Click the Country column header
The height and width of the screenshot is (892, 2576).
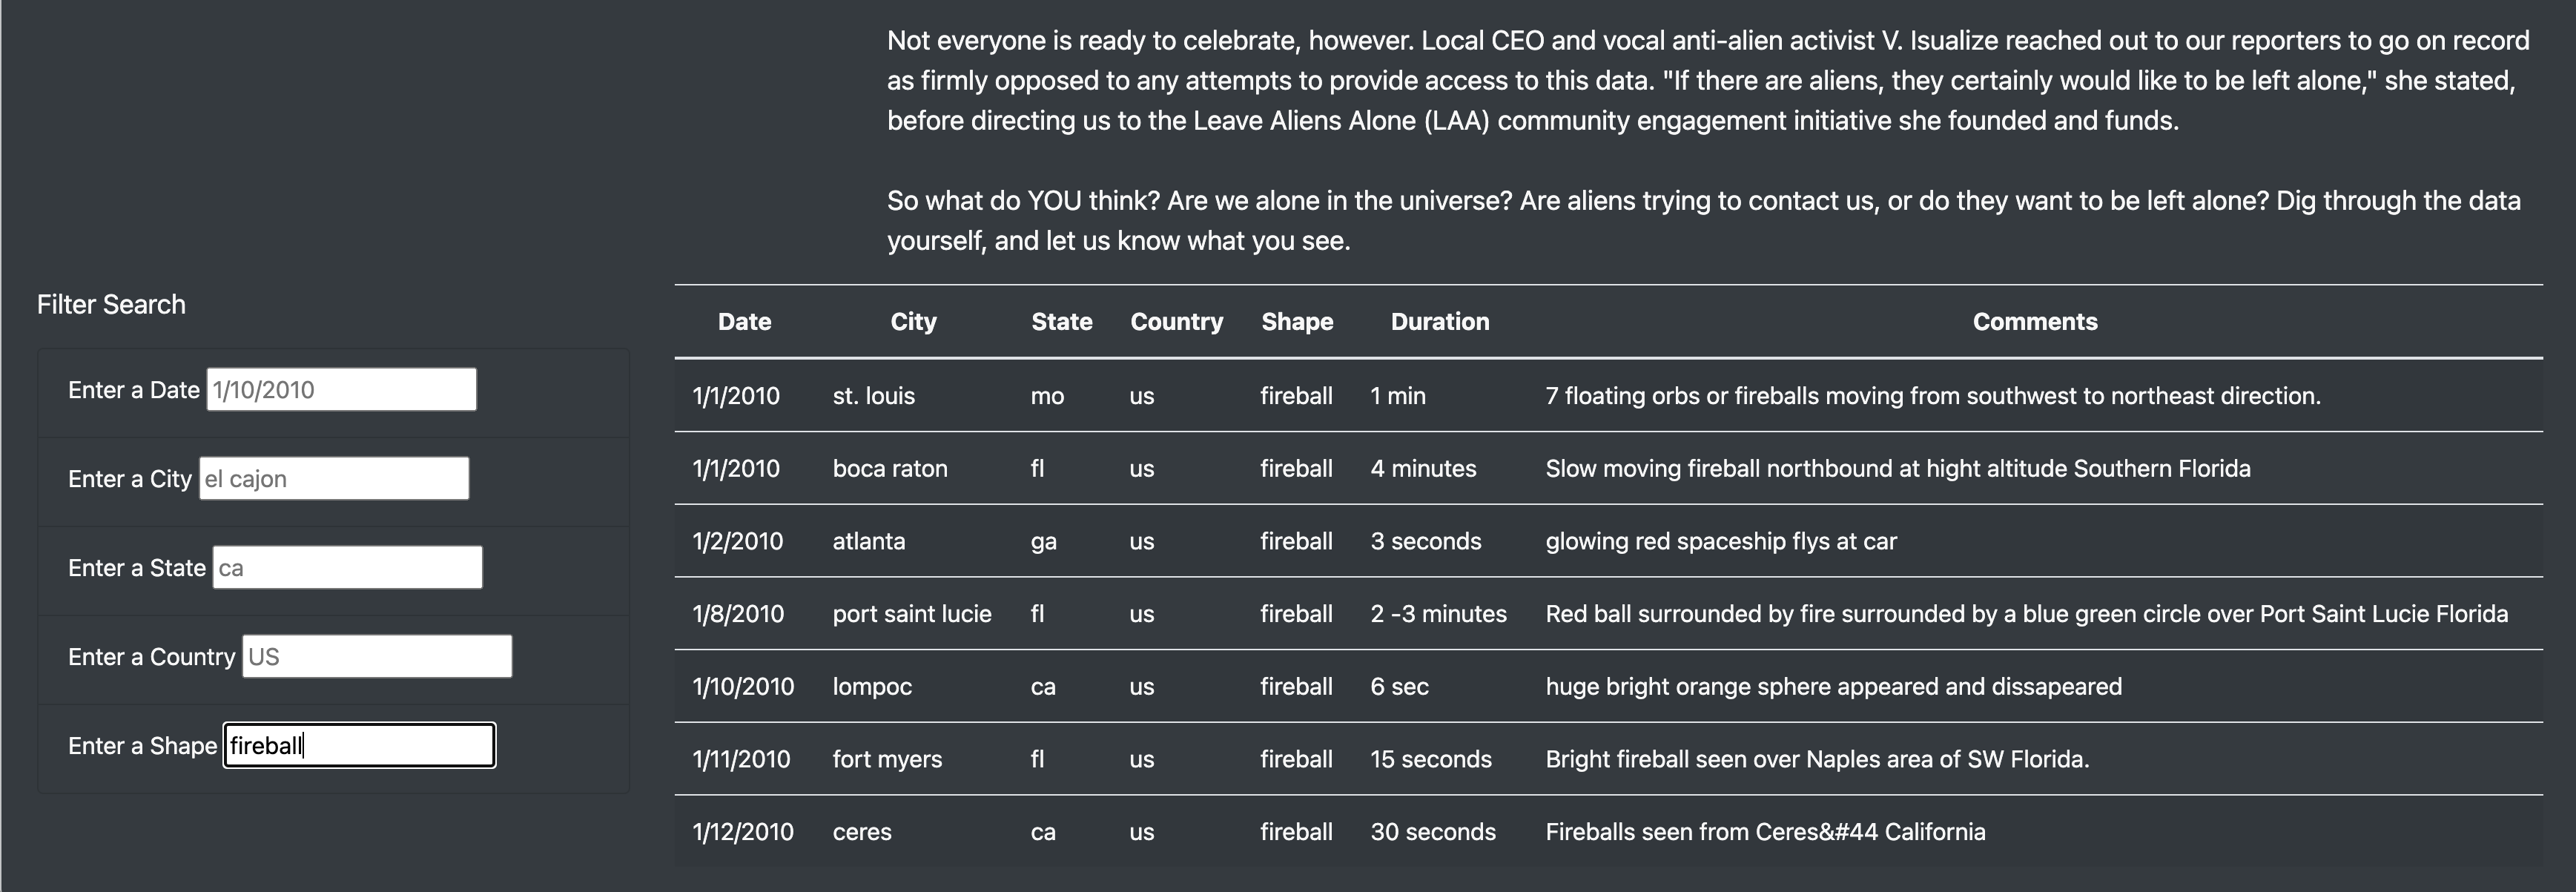coord(1176,321)
